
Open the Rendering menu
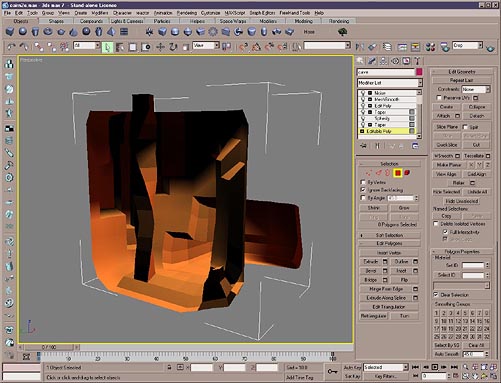pyautogui.click(x=187, y=13)
